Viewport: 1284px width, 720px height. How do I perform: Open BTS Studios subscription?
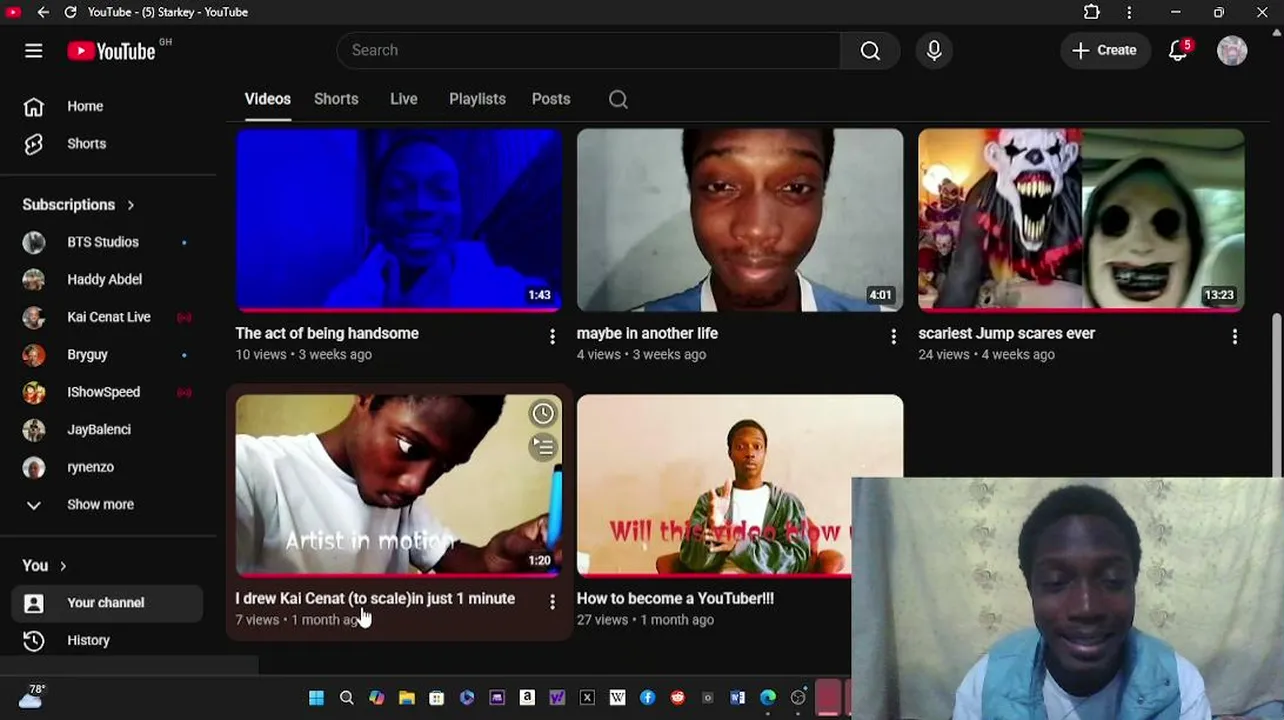click(x=103, y=242)
